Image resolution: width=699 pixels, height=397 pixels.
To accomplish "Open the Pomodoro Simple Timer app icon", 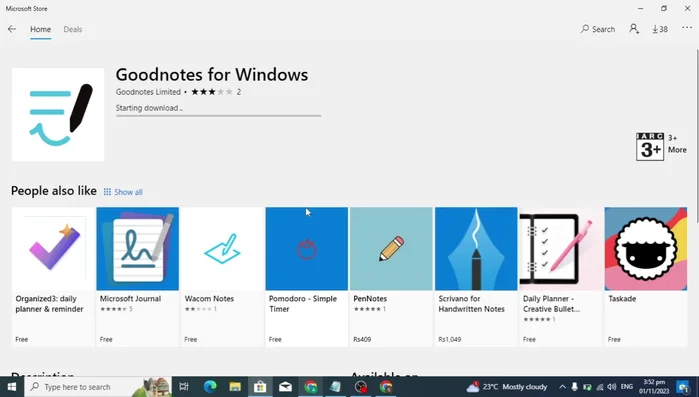I will point(307,249).
